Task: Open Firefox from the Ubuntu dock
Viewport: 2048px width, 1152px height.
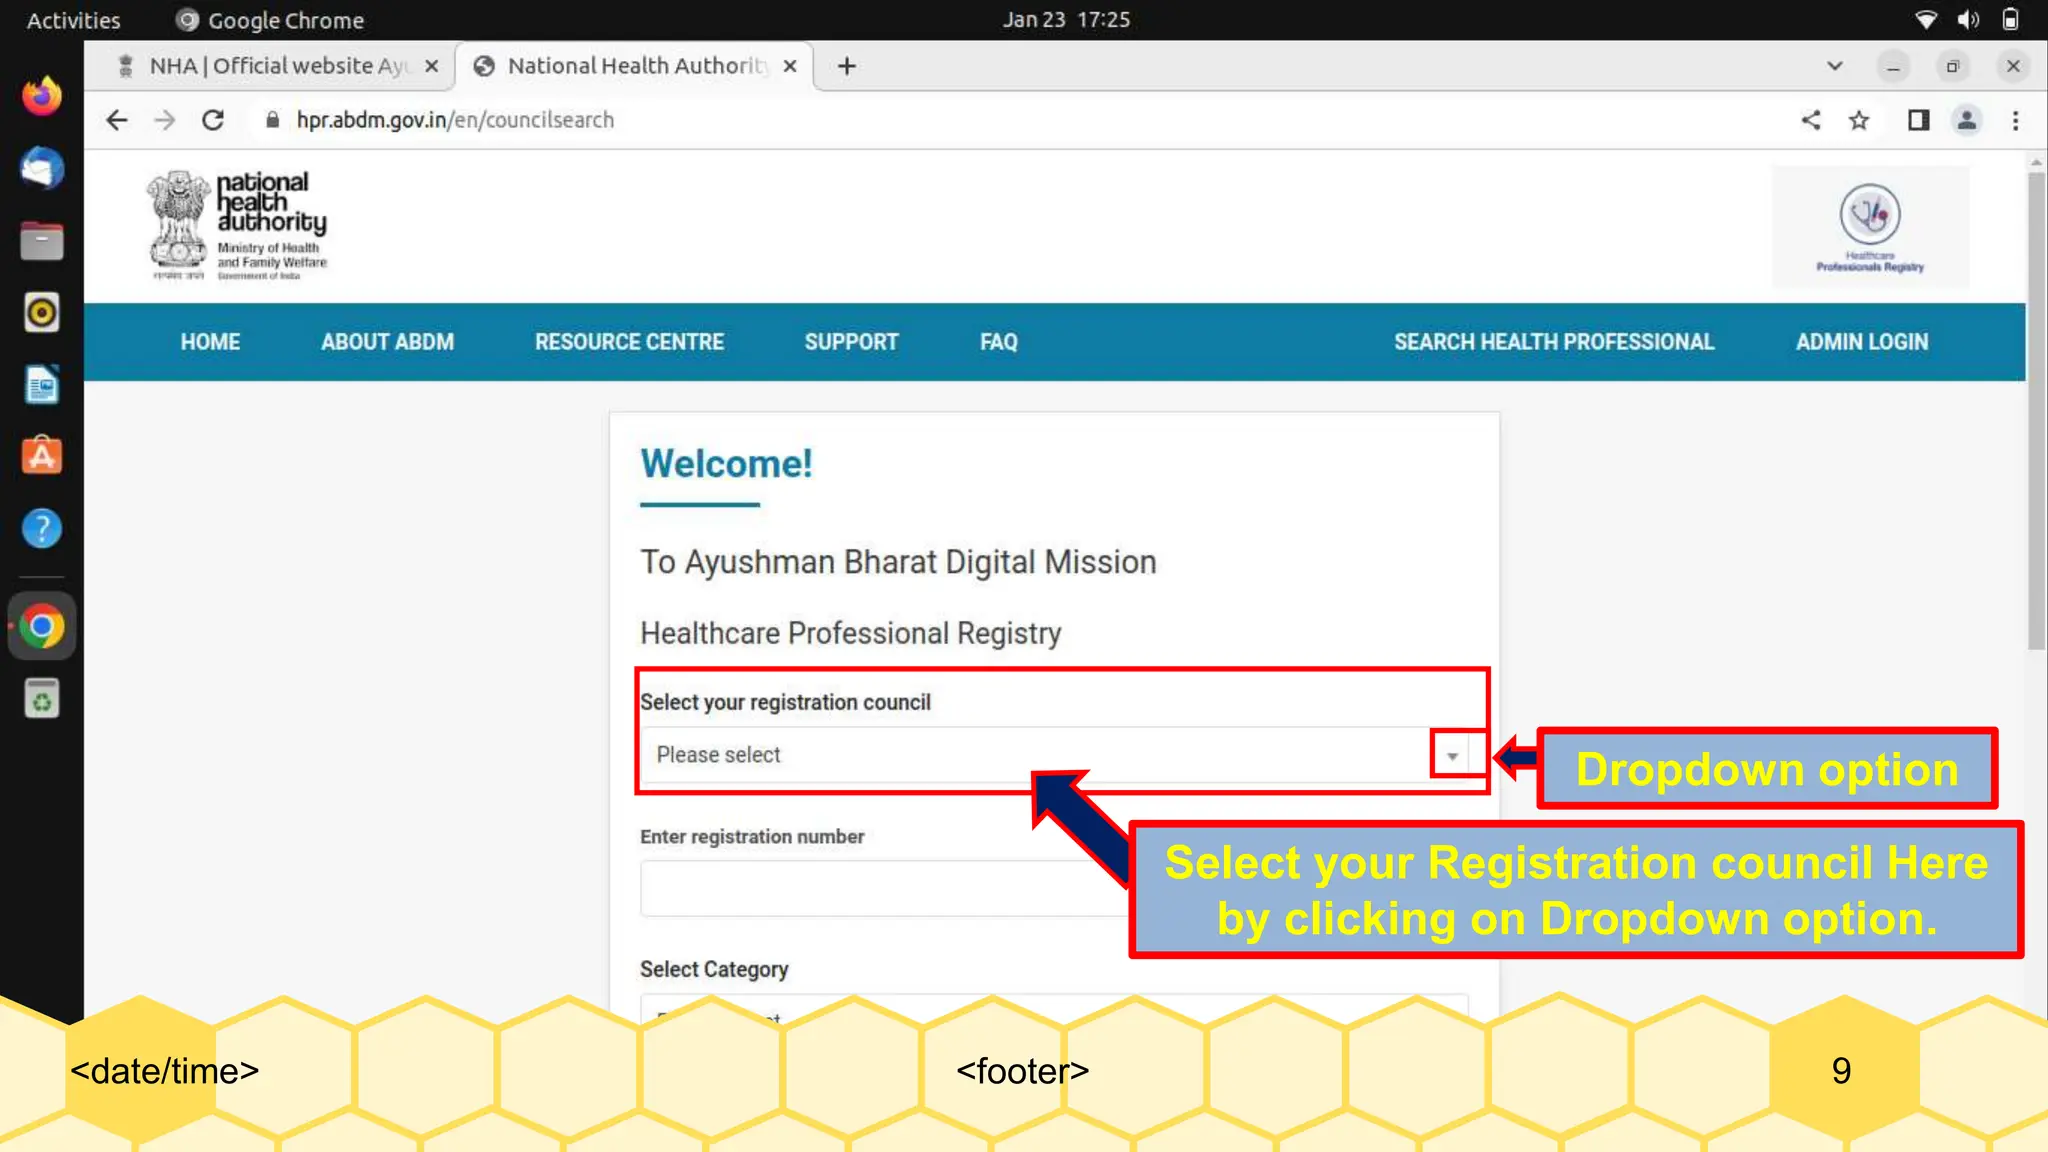Action: coord(42,96)
